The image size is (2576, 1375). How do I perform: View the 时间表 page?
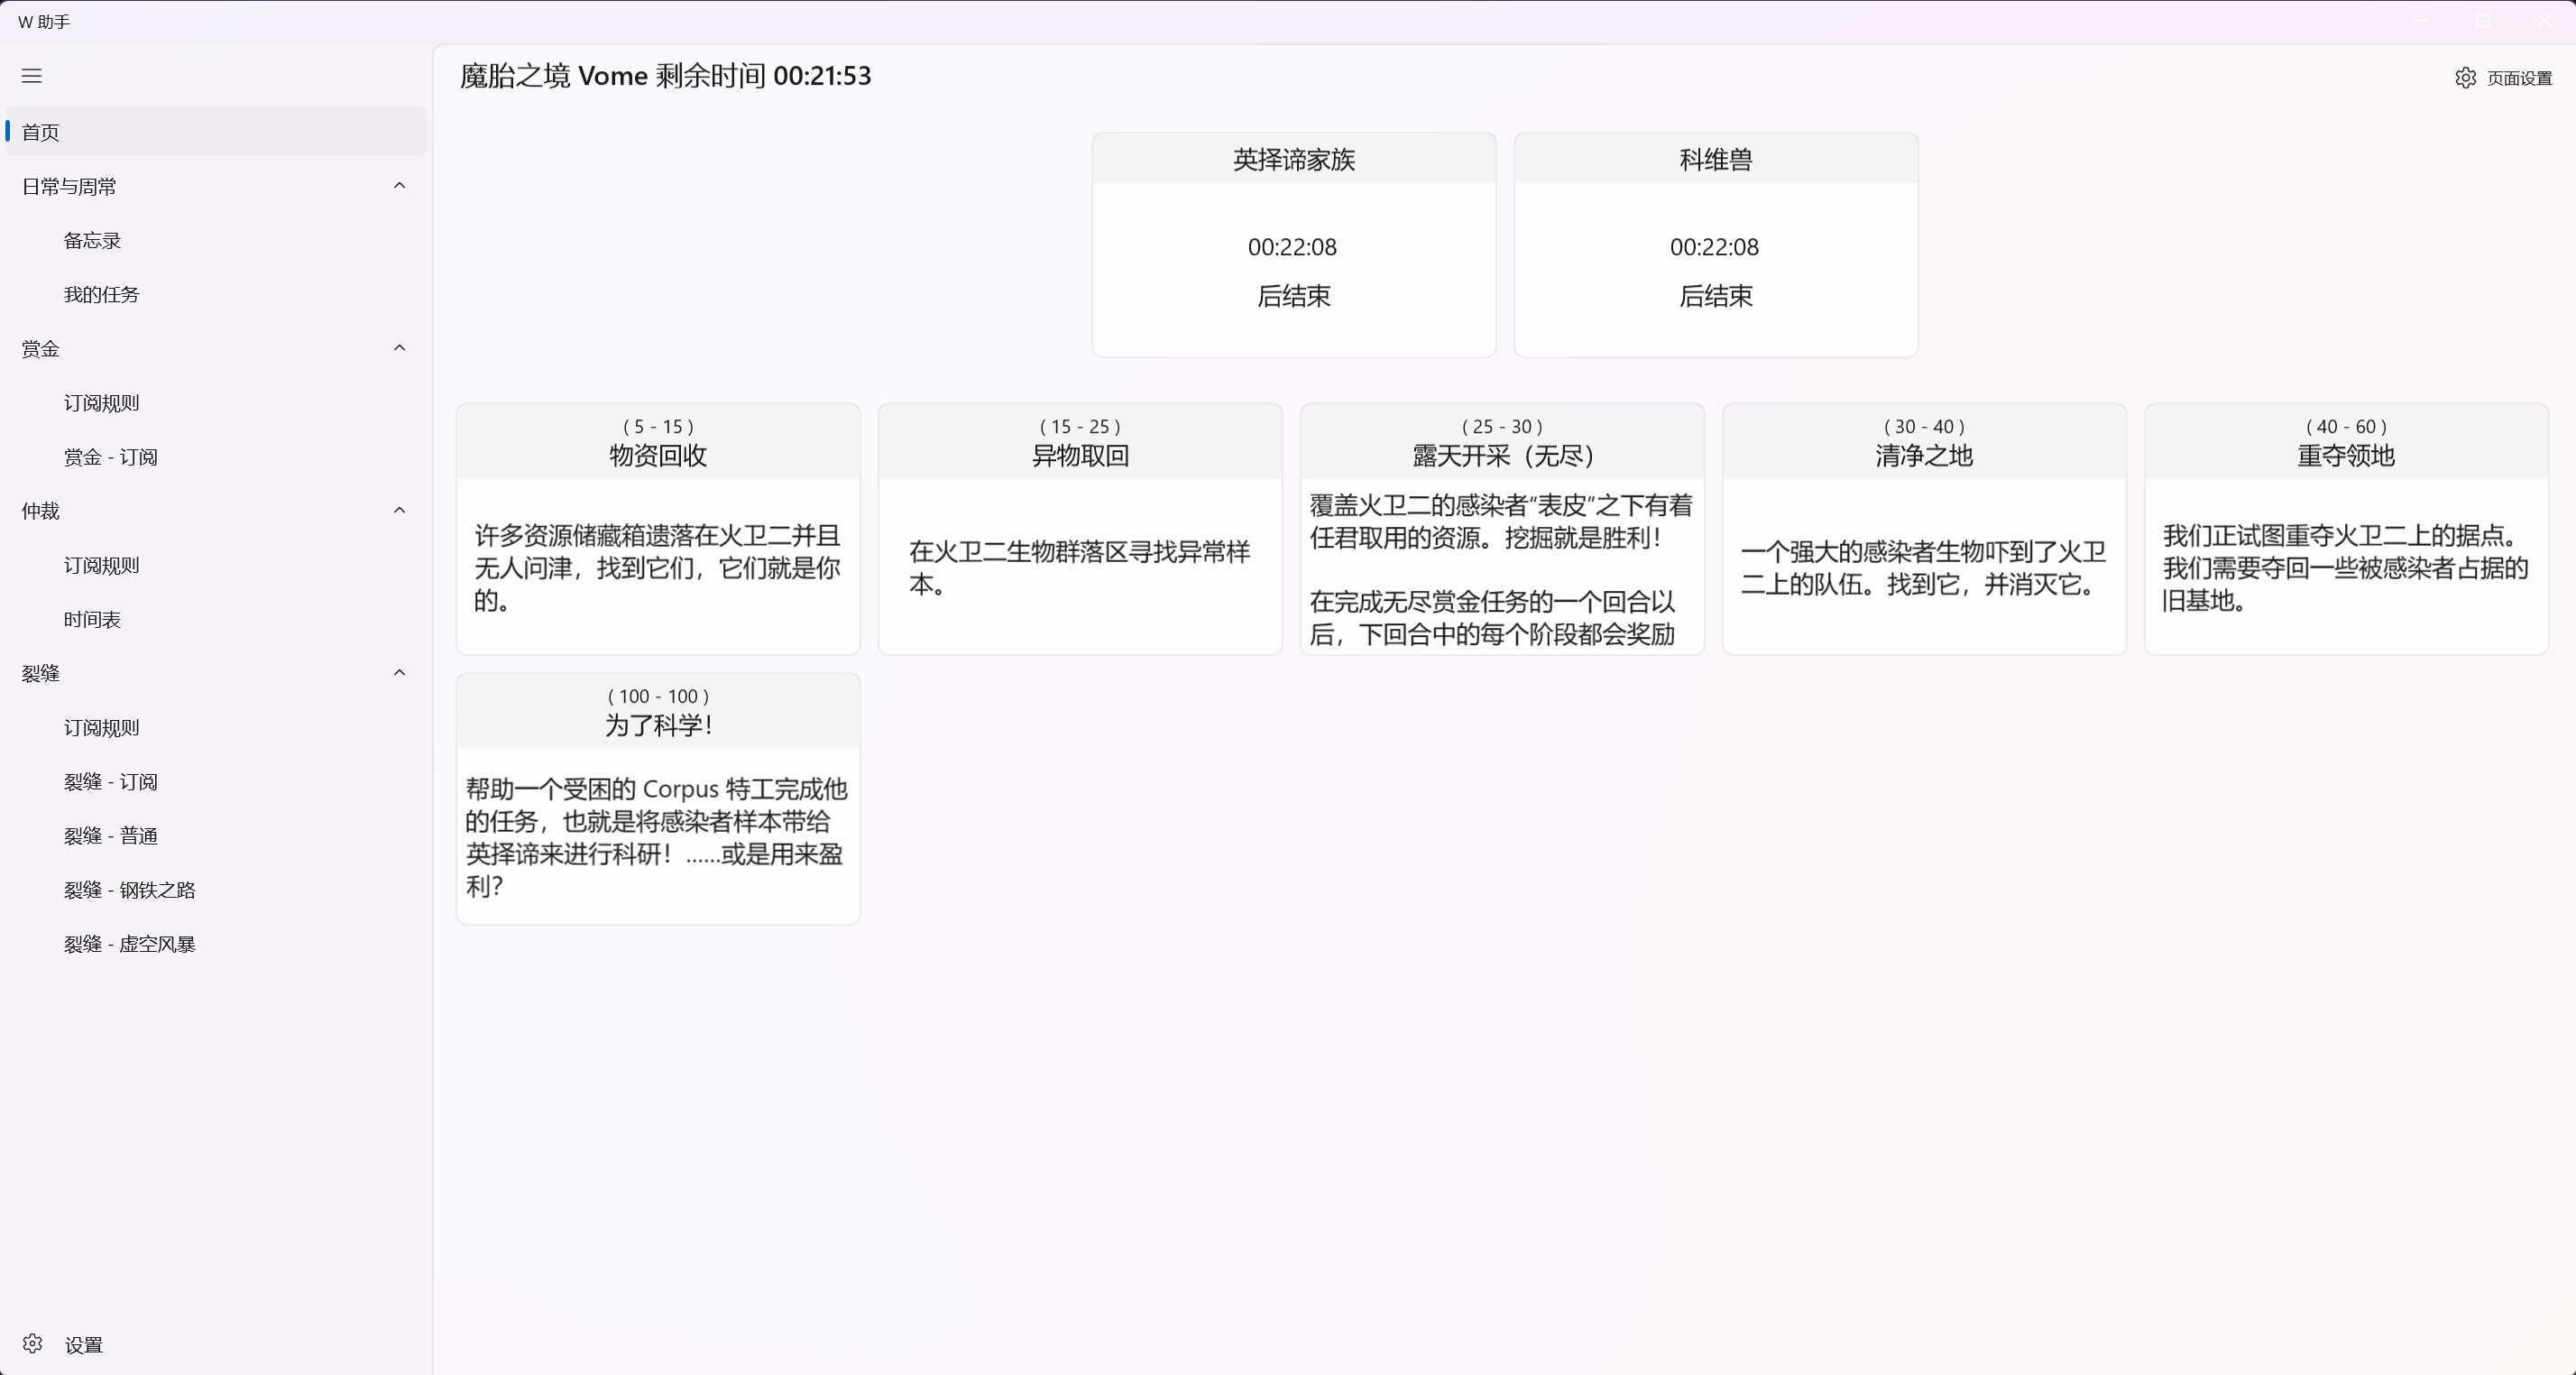(x=91, y=619)
